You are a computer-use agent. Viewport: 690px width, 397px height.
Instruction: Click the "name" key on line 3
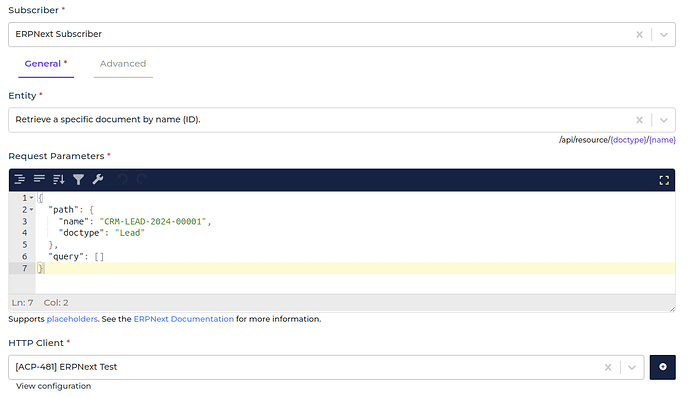[73, 221]
